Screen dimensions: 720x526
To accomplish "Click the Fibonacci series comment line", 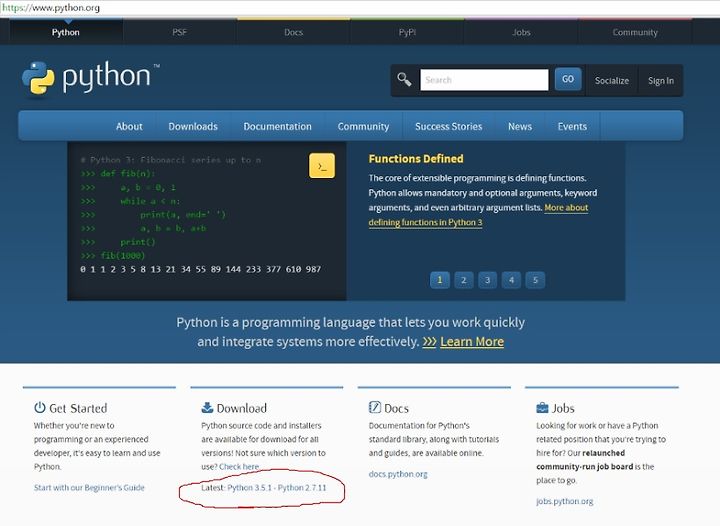I will 171,160.
